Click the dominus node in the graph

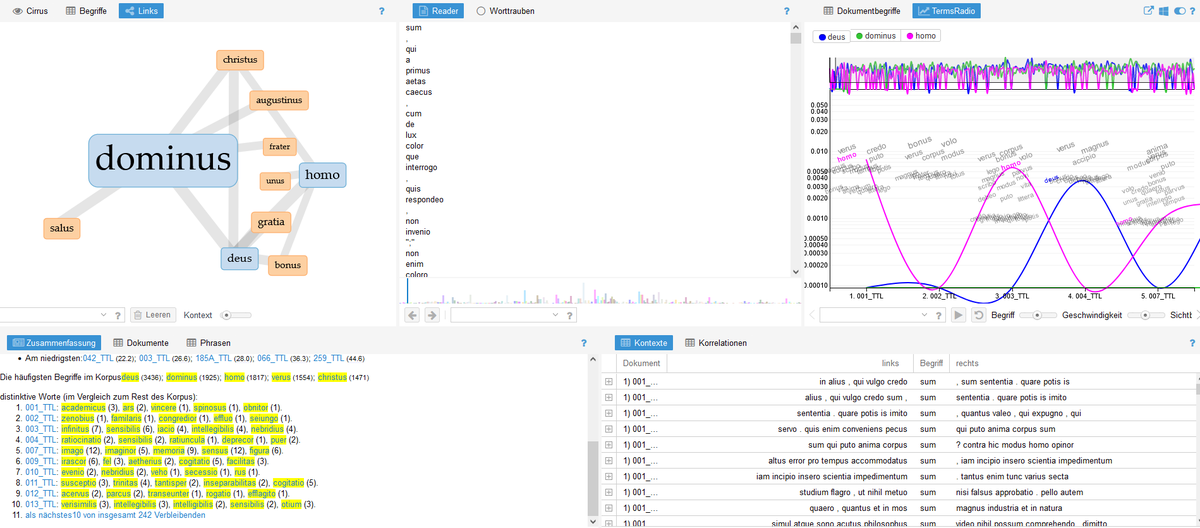coord(163,161)
